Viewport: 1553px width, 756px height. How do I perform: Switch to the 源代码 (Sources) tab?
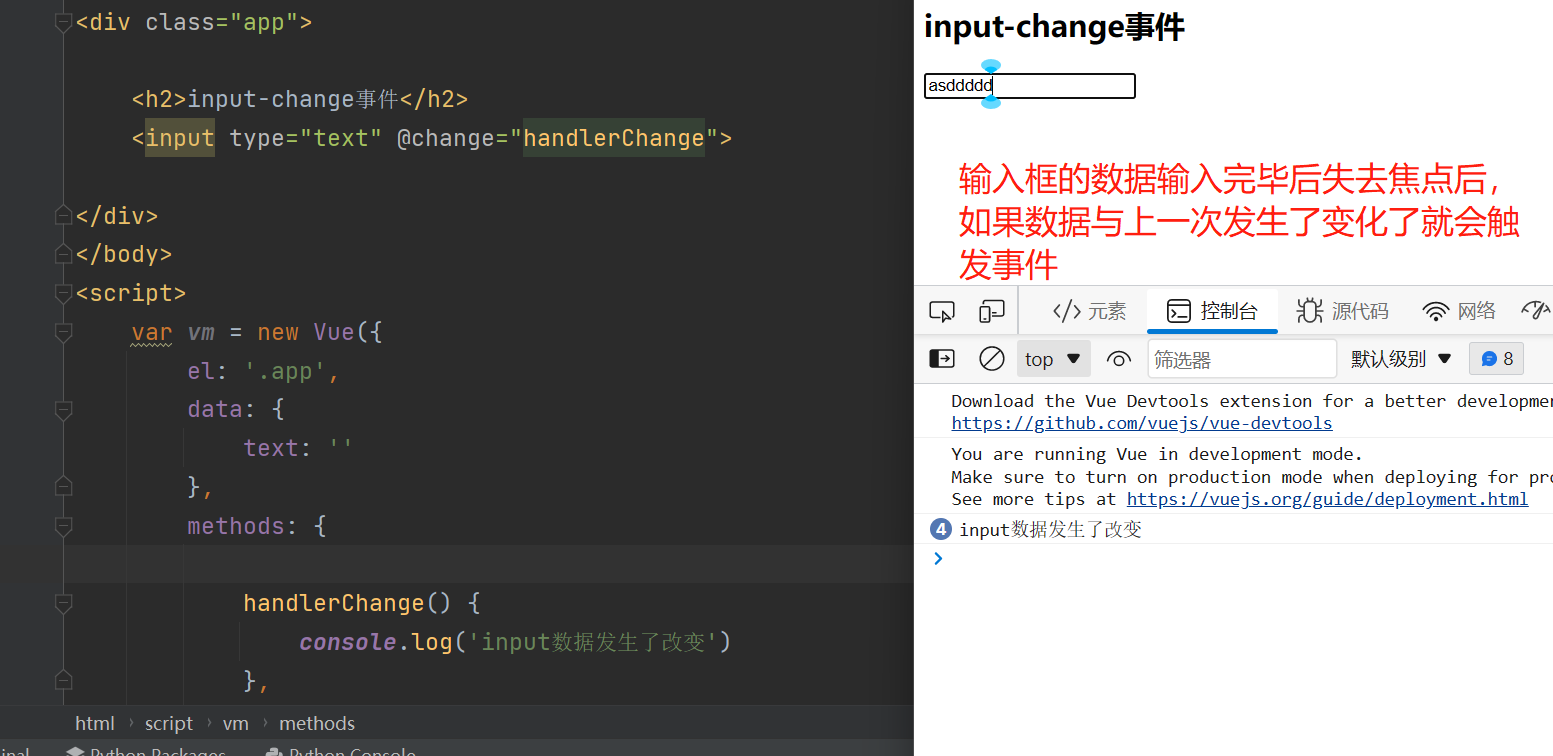1343,311
